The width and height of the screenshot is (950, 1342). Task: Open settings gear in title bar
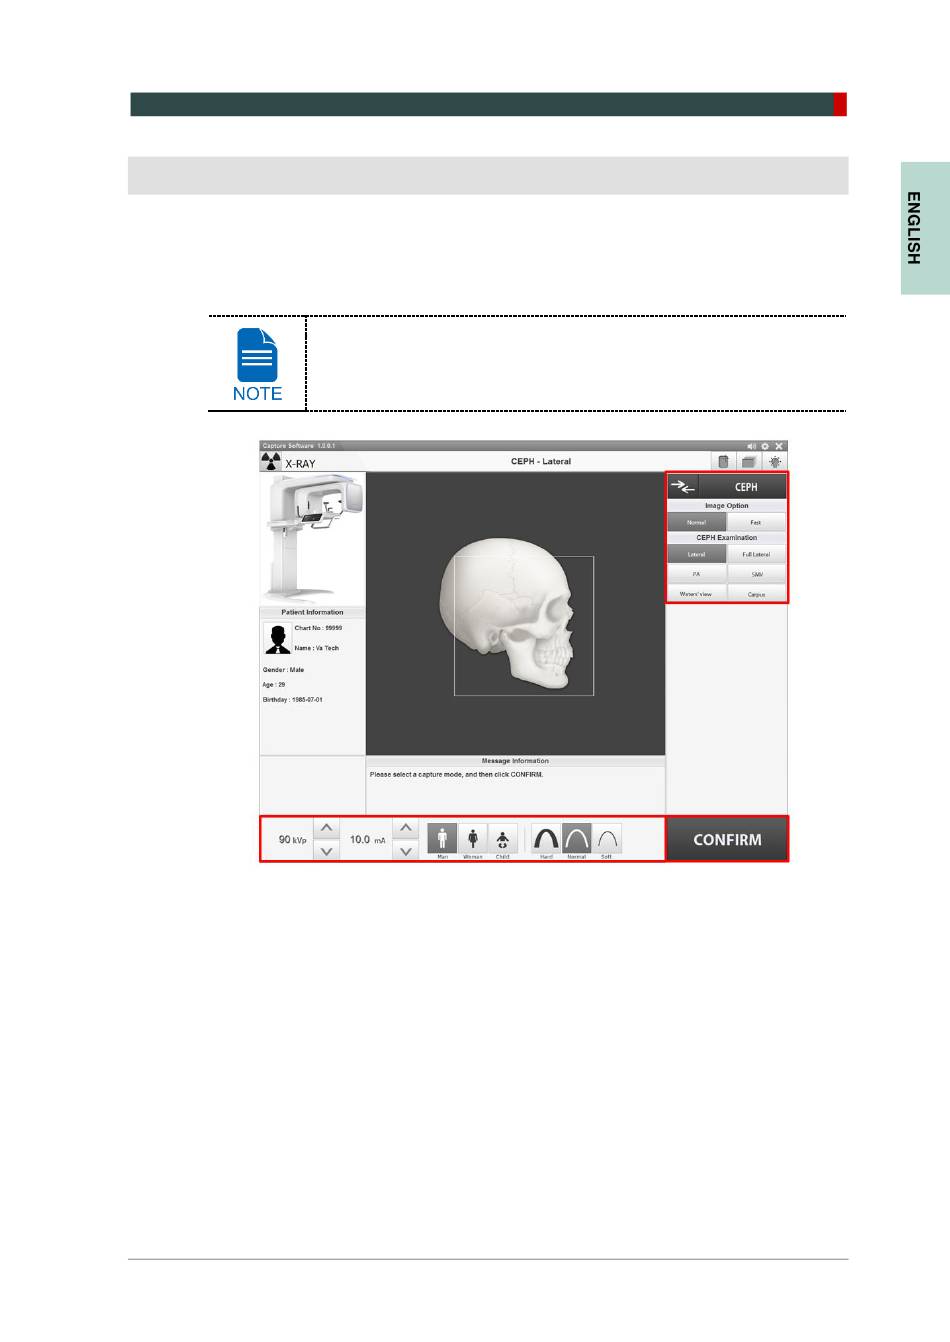point(765,446)
